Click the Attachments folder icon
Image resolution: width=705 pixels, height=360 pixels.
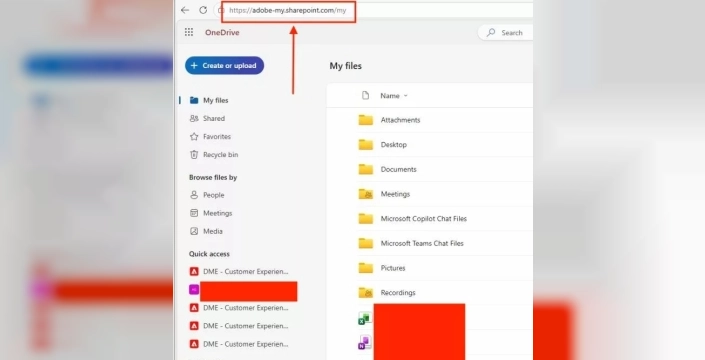pos(366,120)
